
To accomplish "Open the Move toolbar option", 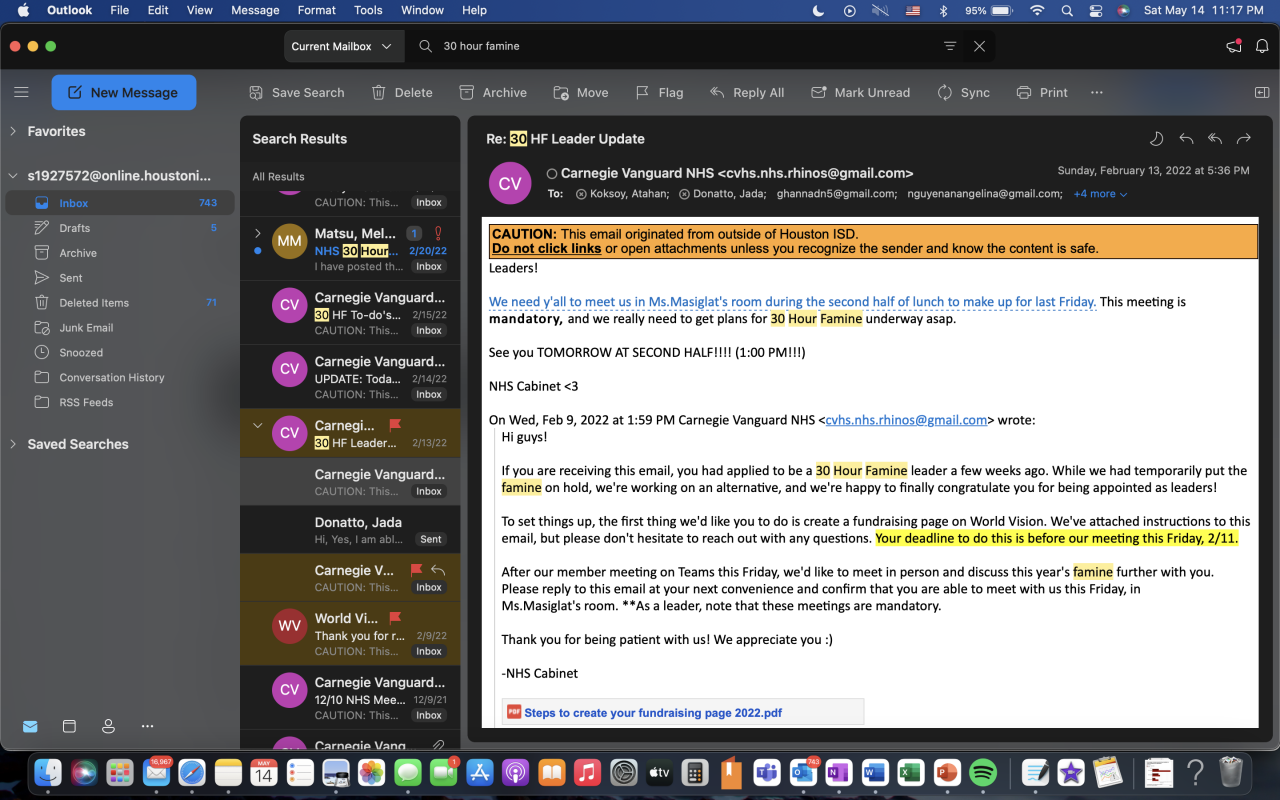I will [x=581, y=92].
